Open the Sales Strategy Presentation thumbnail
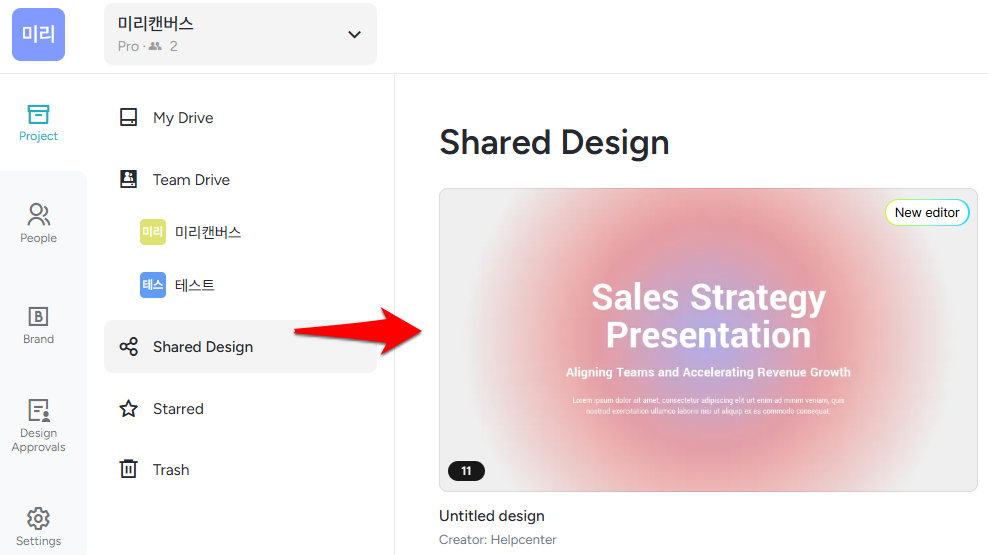 point(708,340)
